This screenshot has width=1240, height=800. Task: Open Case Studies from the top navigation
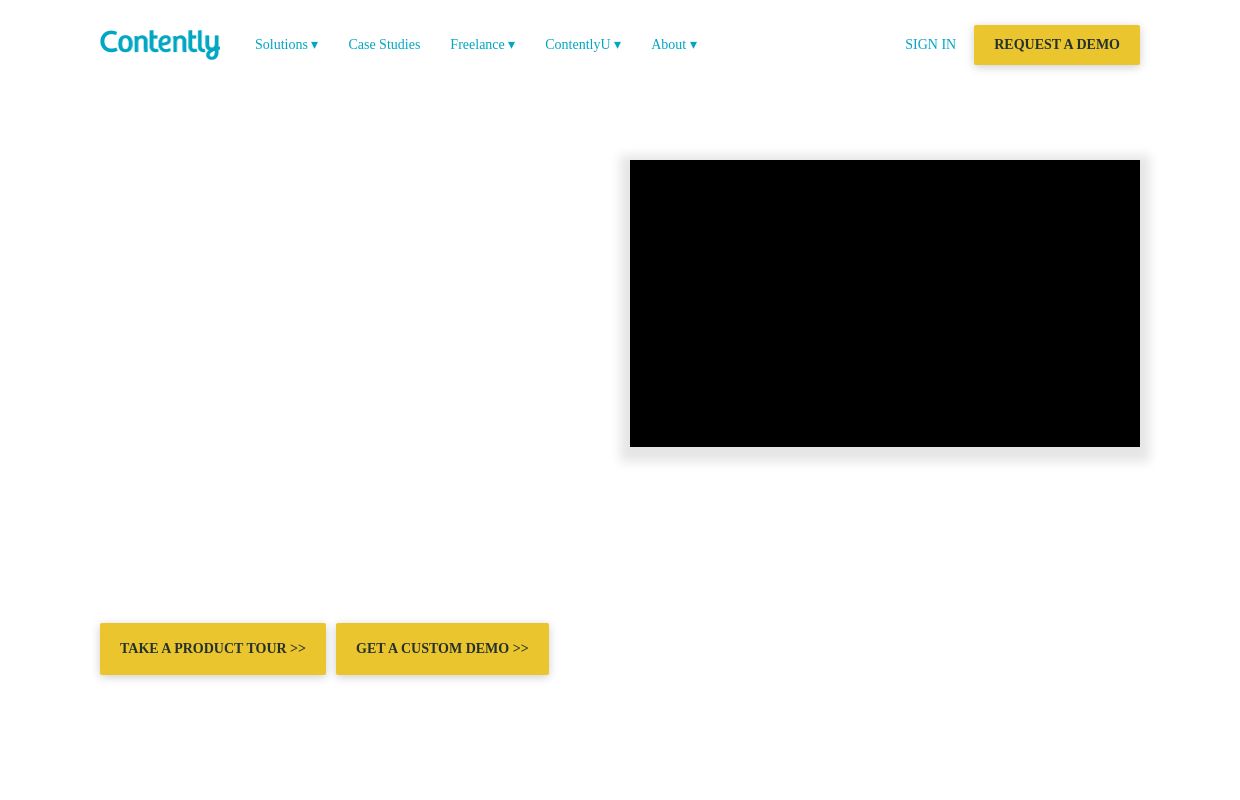384,44
